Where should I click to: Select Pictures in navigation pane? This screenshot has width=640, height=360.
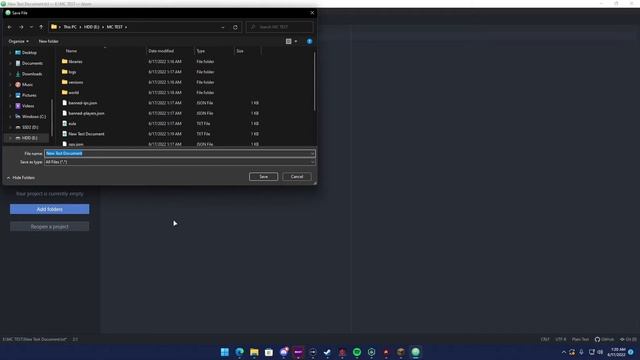click(29, 95)
